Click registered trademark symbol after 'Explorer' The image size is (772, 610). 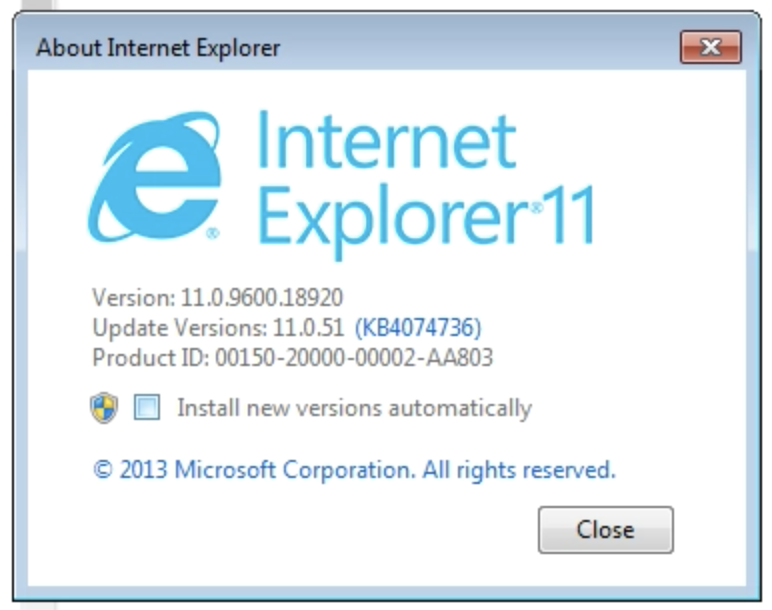(x=537, y=208)
